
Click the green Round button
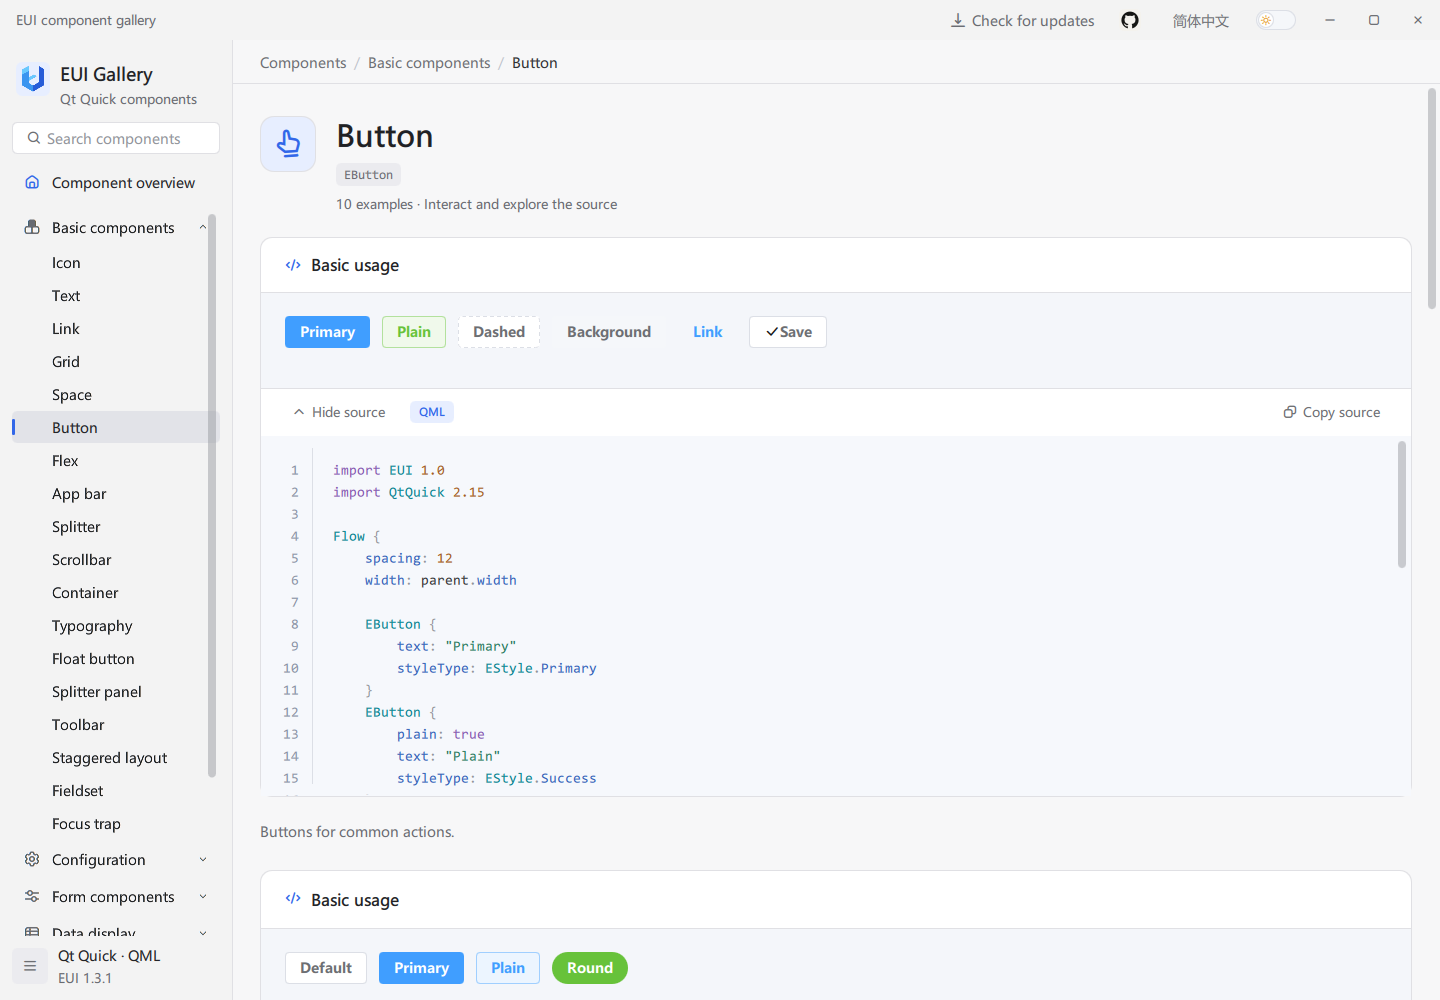coord(590,968)
